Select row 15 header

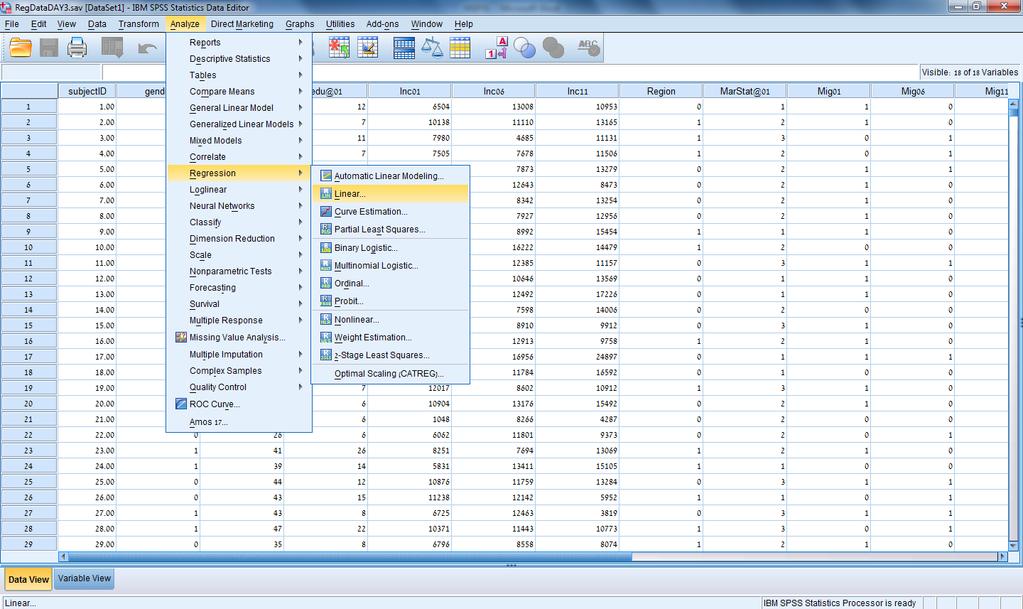click(x=29, y=325)
